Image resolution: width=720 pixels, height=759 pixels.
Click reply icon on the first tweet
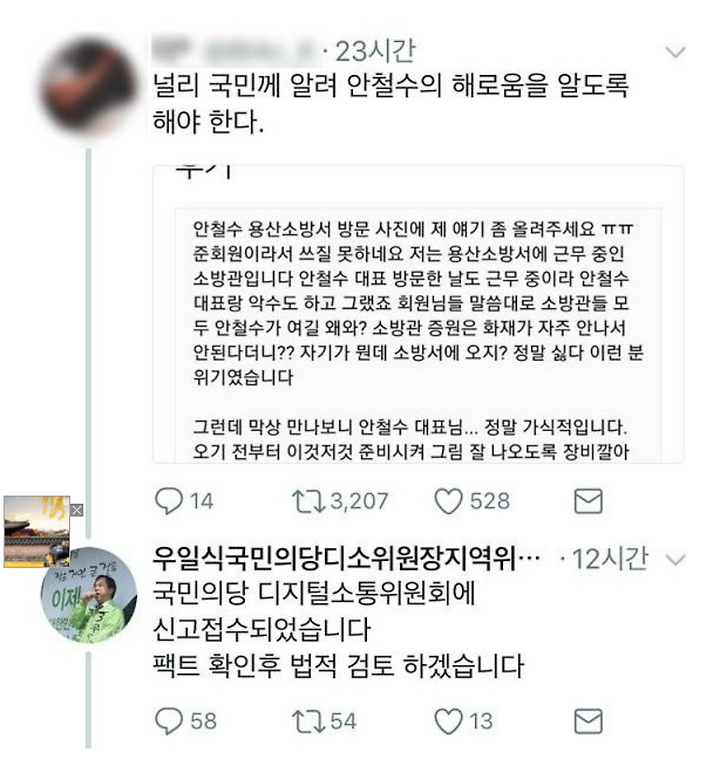pos(169,501)
